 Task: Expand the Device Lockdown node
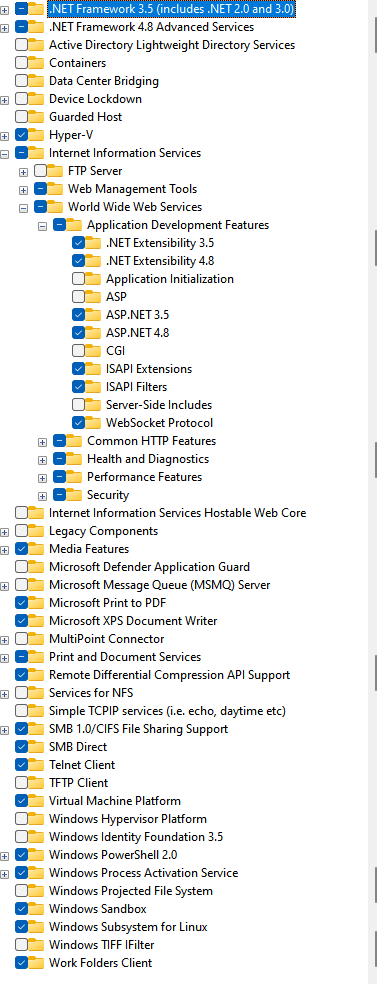click(5, 100)
